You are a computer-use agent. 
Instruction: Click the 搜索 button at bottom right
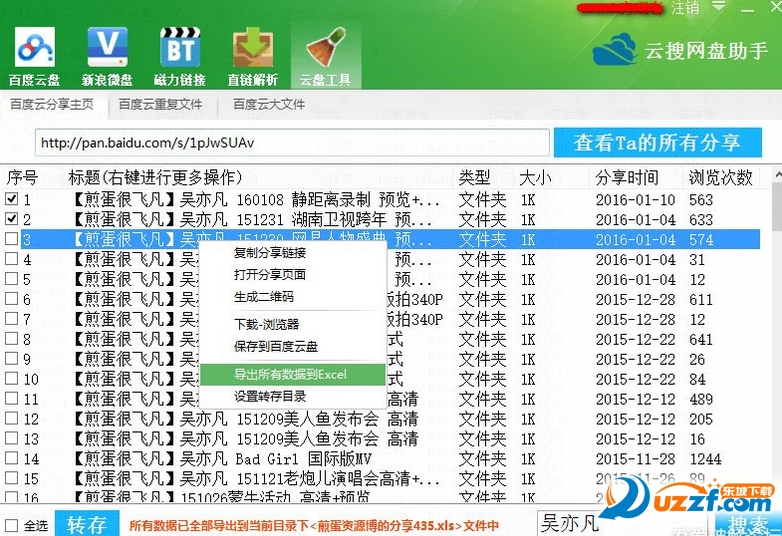pos(748,525)
